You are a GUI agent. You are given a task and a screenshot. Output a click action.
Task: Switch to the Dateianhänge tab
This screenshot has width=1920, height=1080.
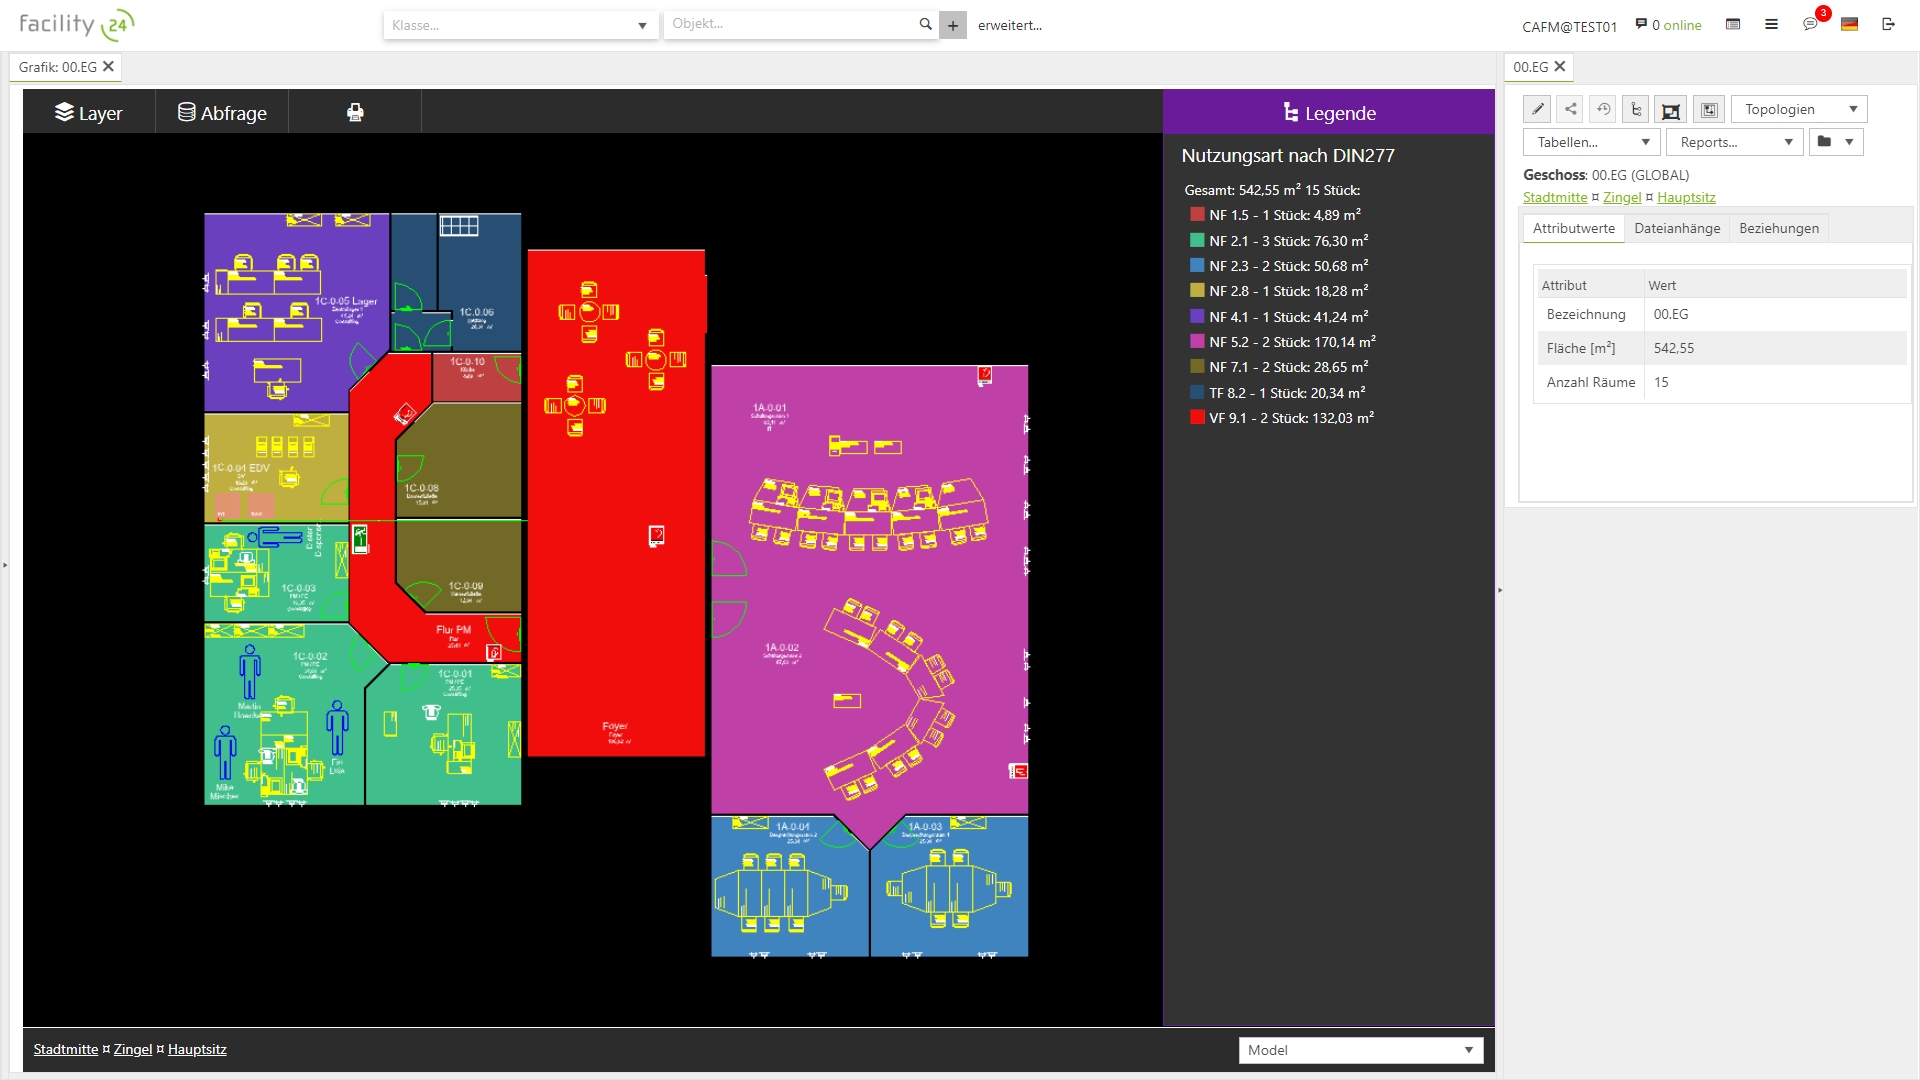[x=1677, y=228]
